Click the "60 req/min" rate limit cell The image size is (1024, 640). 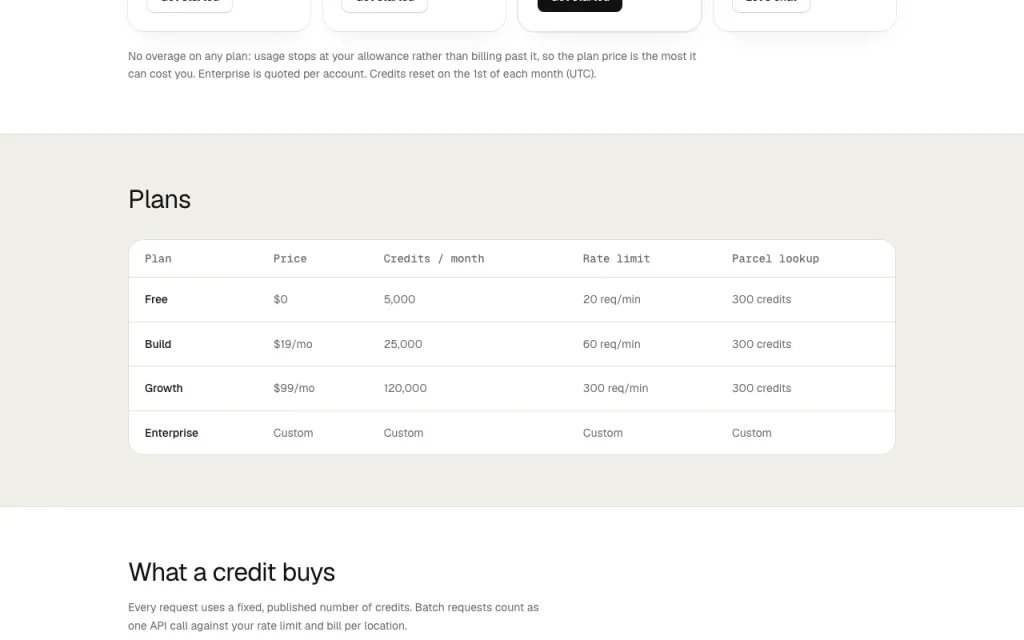click(x=611, y=344)
